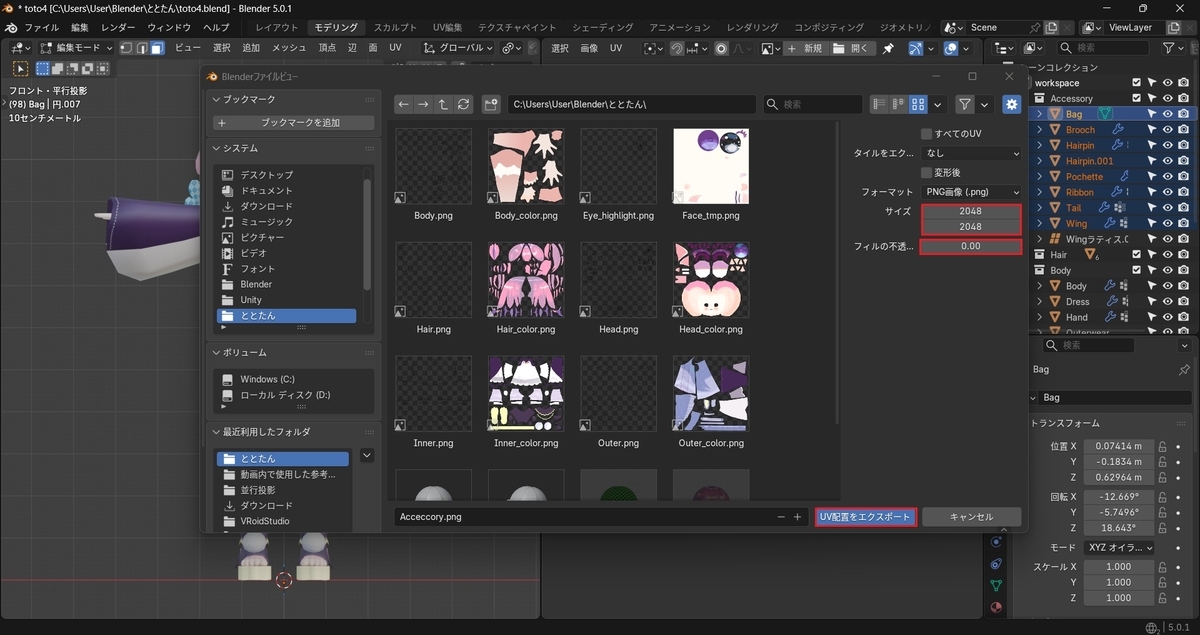The image size is (1200, 635).
Task: Increment the file name number
Action: point(797,517)
